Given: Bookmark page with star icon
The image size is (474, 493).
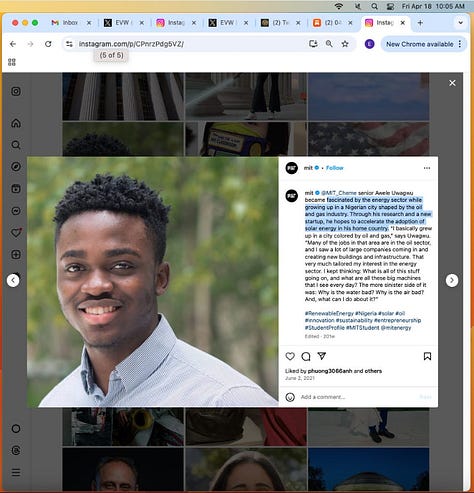Looking at the screenshot, I should pos(345,44).
